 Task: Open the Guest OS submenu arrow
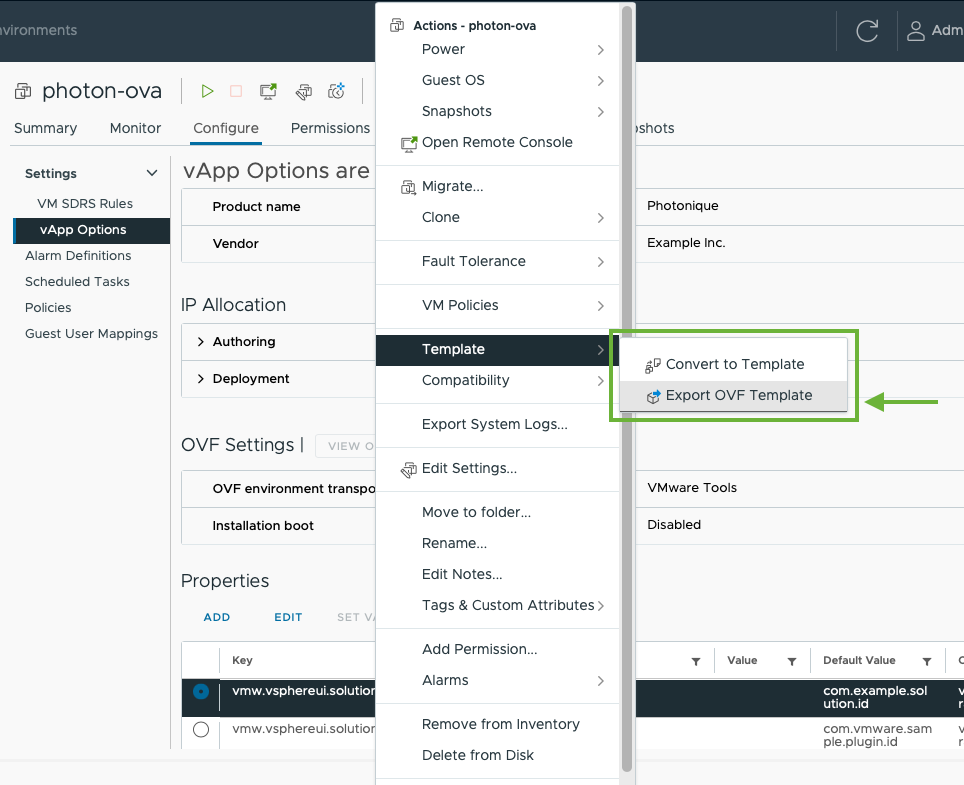point(601,81)
